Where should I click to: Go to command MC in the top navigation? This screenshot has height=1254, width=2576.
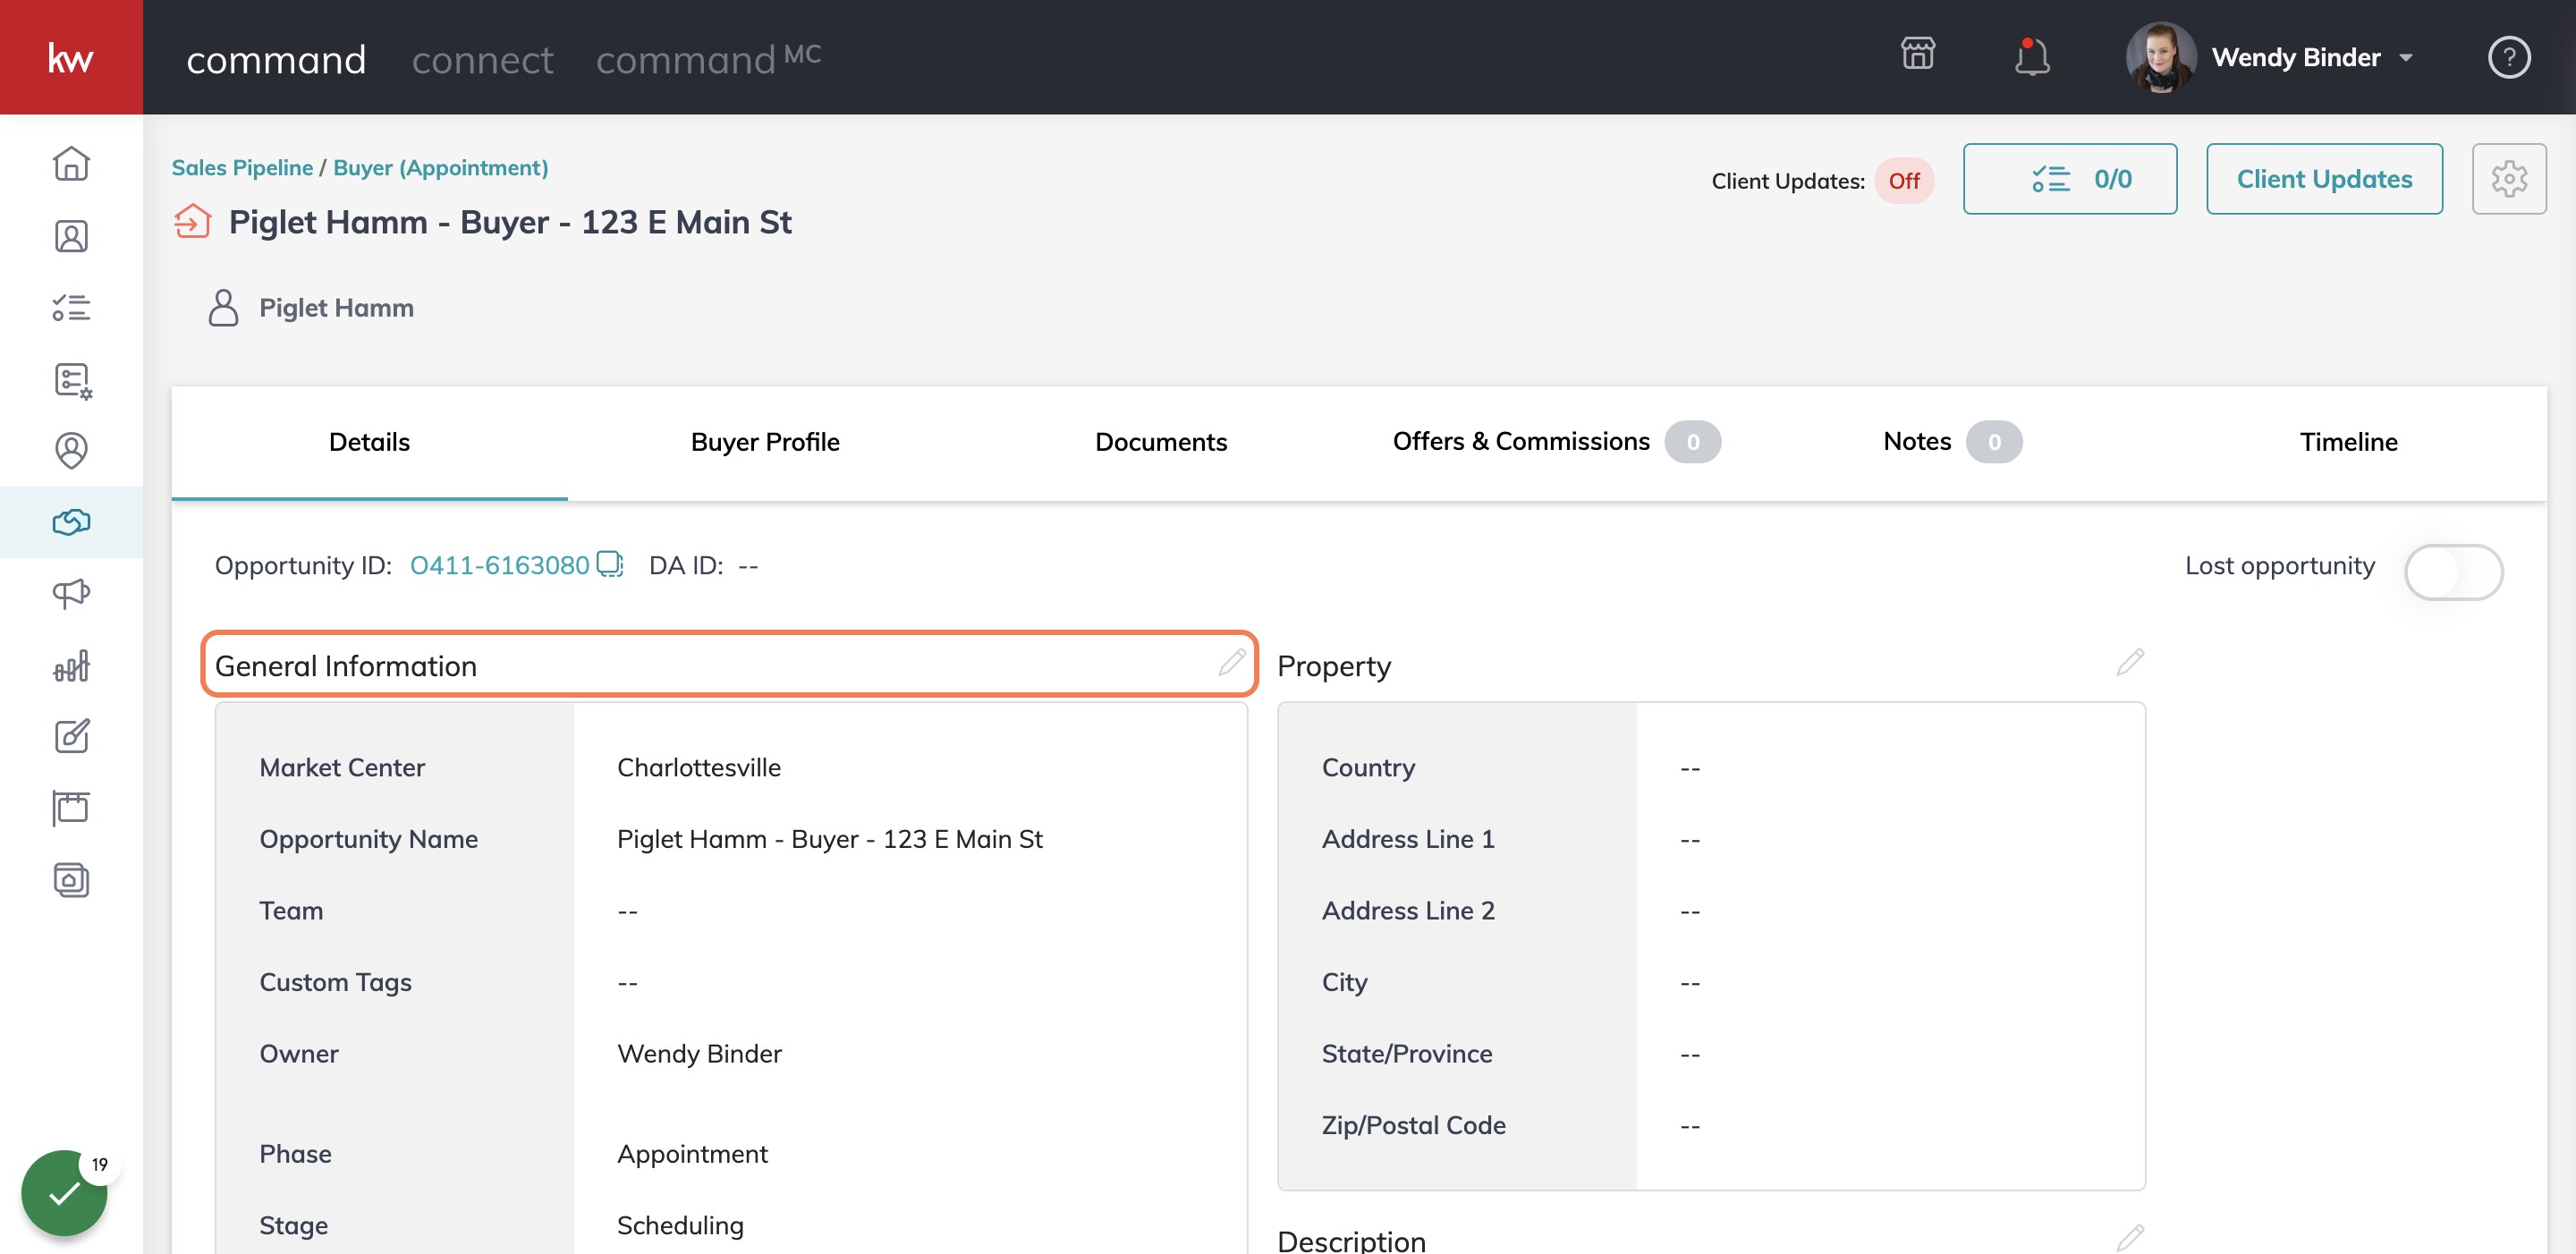coord(708,60)
